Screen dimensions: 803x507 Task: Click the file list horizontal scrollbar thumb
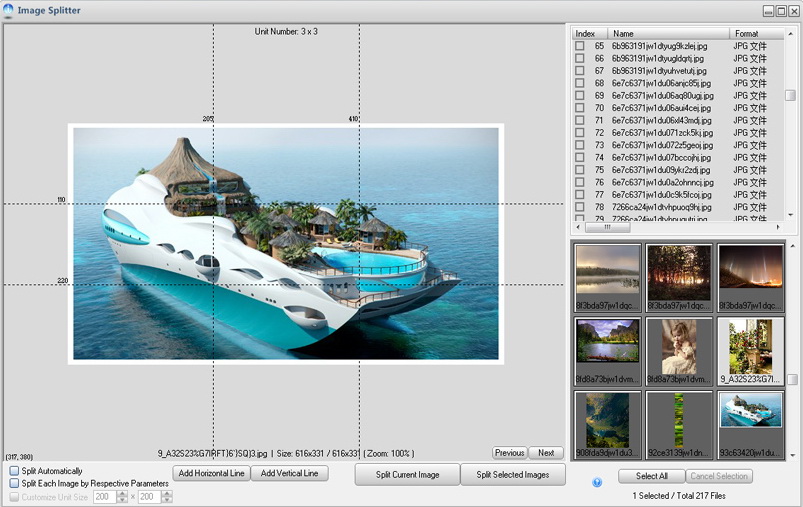[x=607, y=227]
